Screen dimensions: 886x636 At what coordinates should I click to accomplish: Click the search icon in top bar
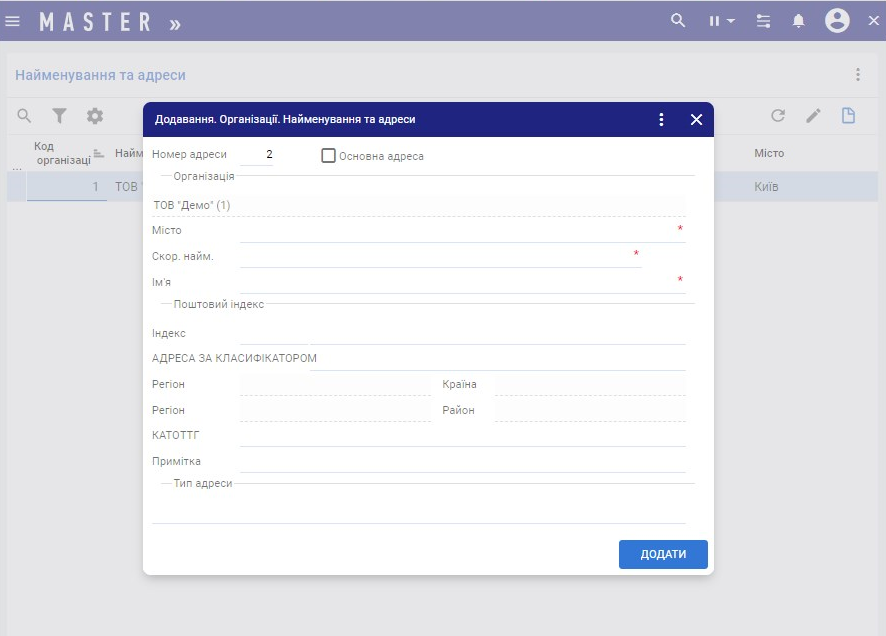coord(678,20)
